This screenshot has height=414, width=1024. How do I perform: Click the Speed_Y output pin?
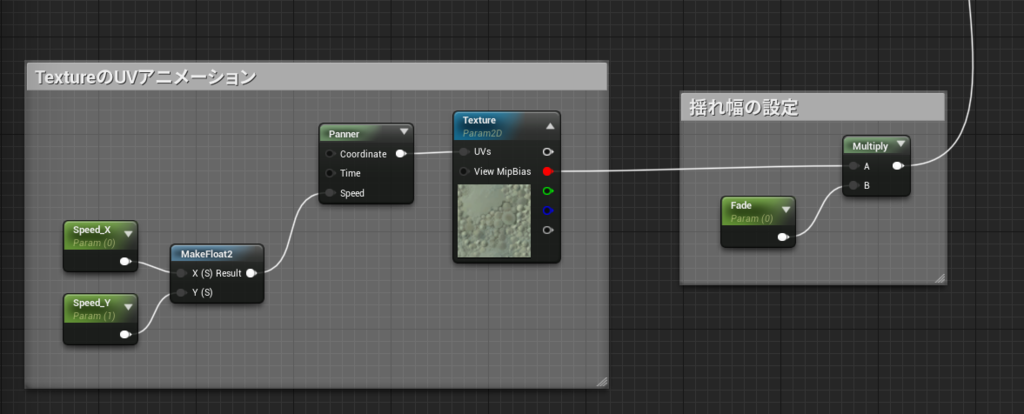click(x=125, y=335)
